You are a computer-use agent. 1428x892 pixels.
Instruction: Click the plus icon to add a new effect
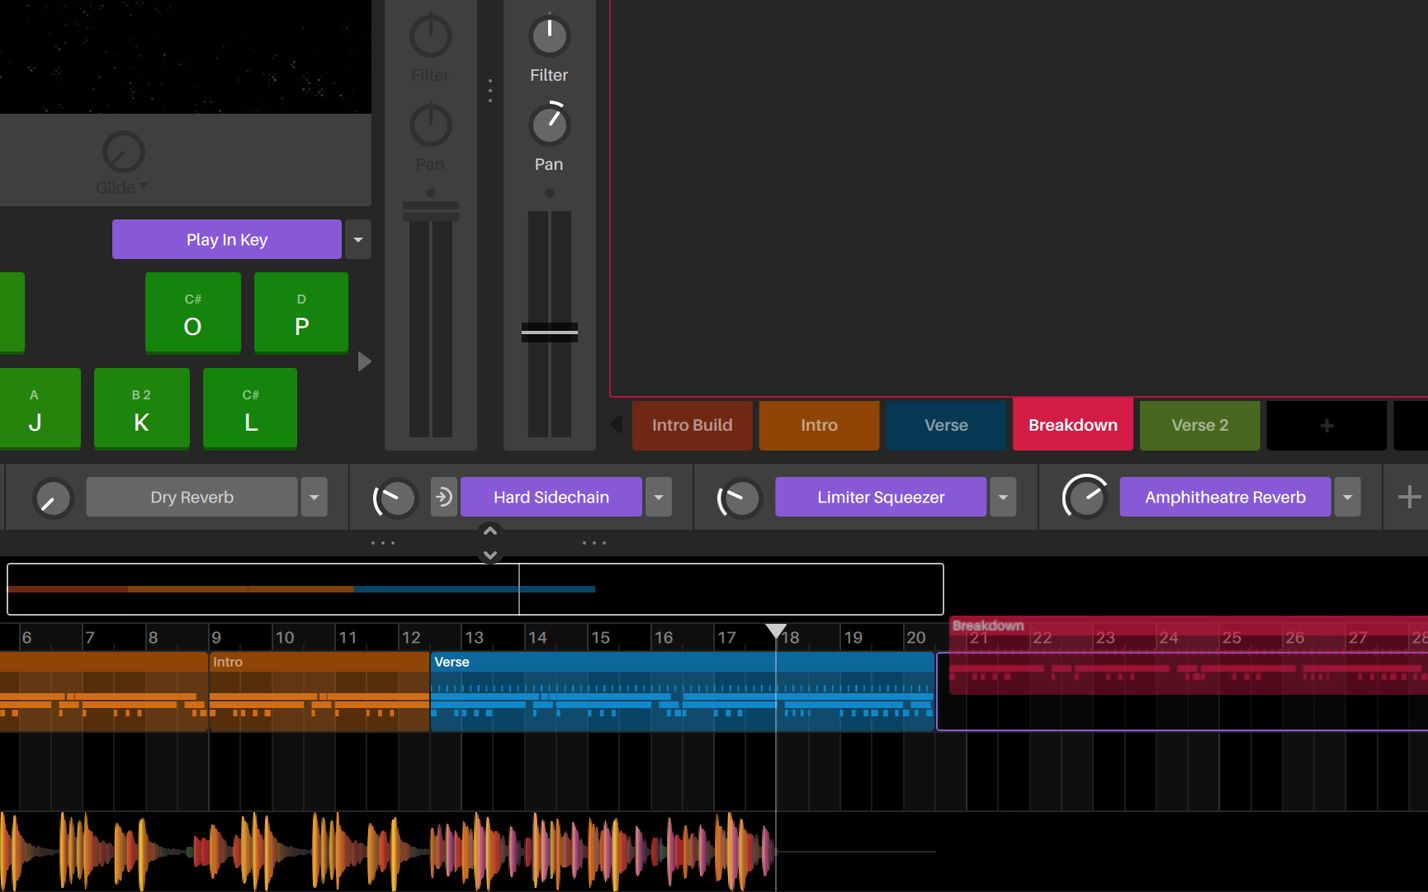pos(1409,496)
